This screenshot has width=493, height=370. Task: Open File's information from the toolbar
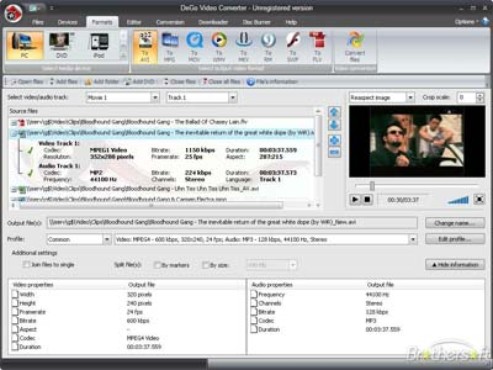coord(272,82)
